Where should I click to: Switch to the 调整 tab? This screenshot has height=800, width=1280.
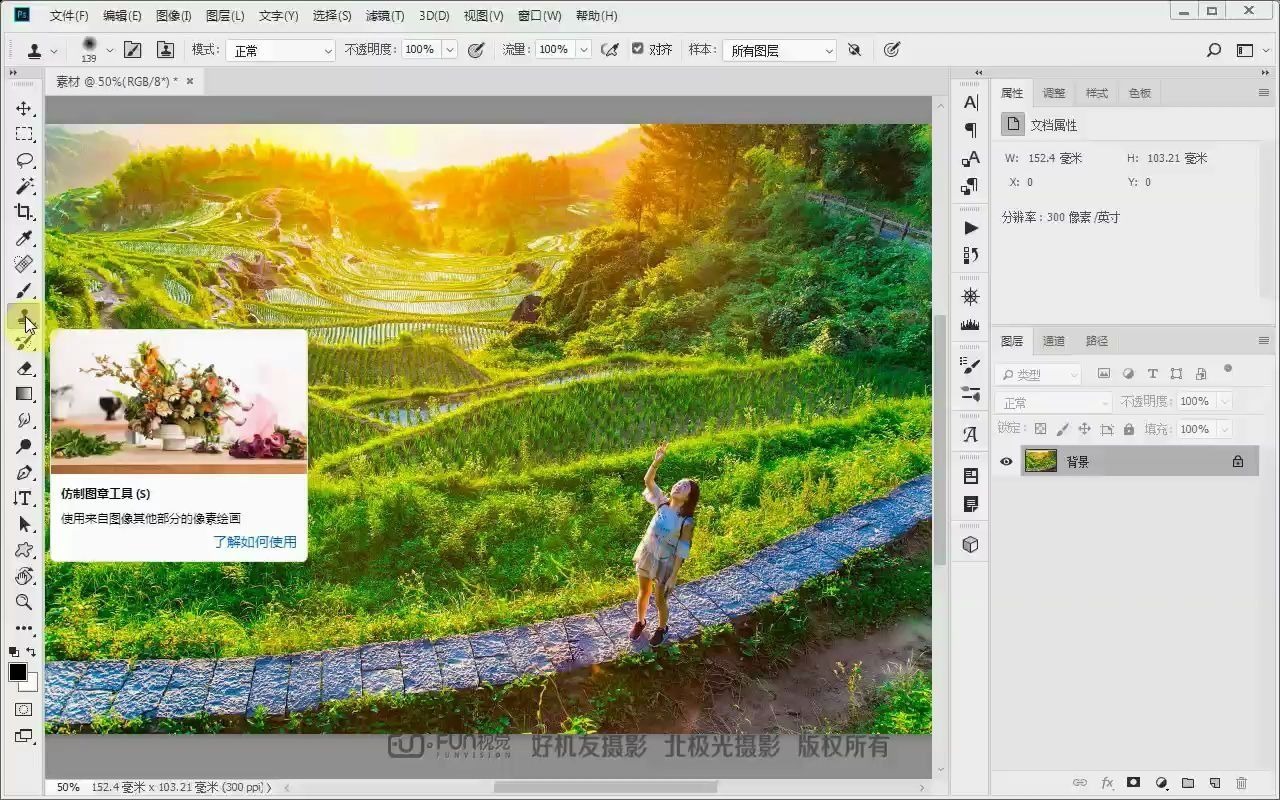tap(1054, 93)
